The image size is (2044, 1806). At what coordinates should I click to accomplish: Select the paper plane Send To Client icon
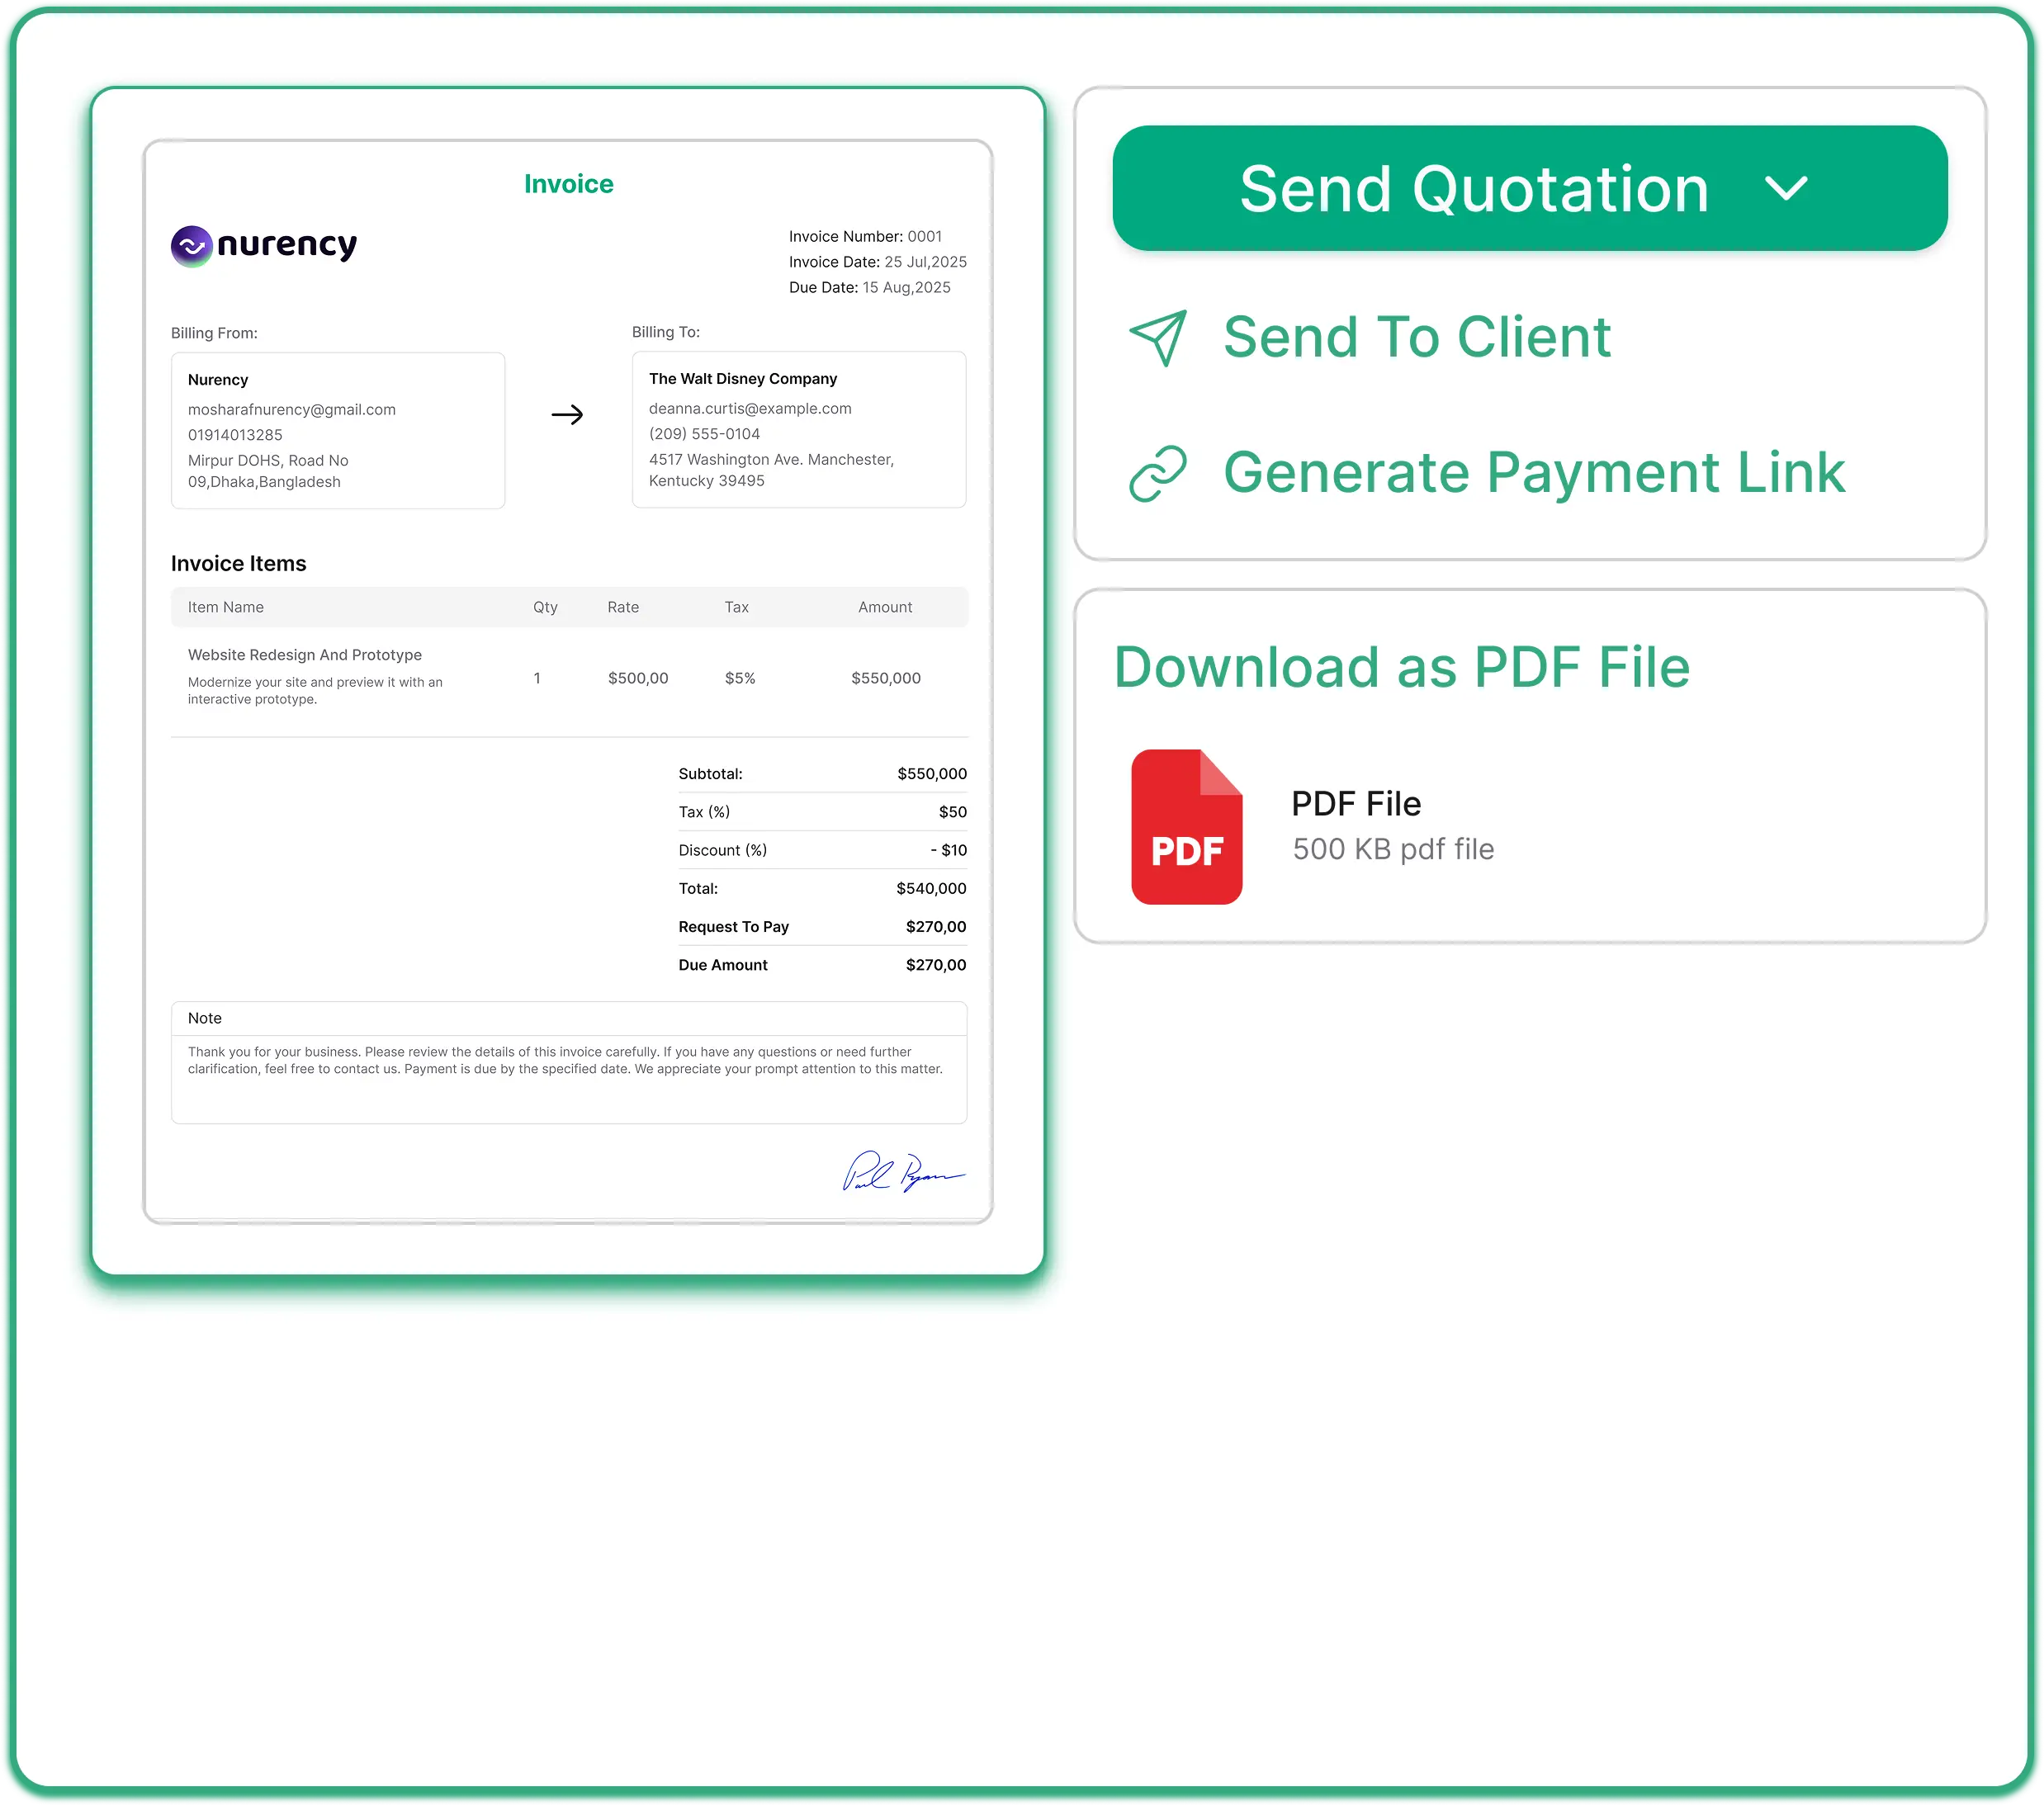pos(1160,338)
